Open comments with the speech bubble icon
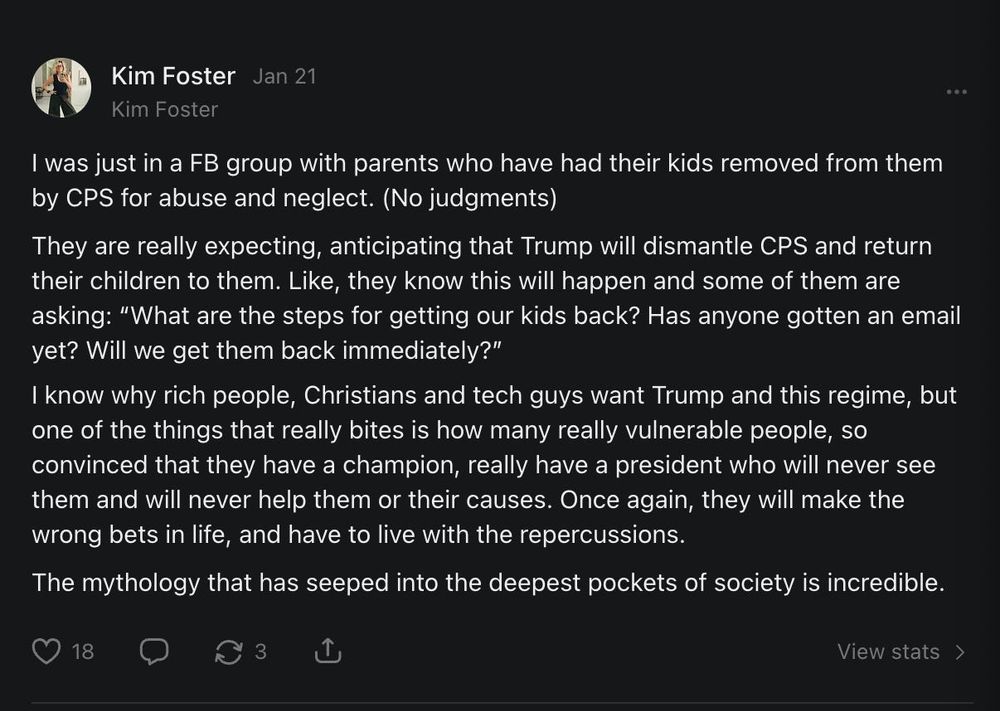 (153, 652)
